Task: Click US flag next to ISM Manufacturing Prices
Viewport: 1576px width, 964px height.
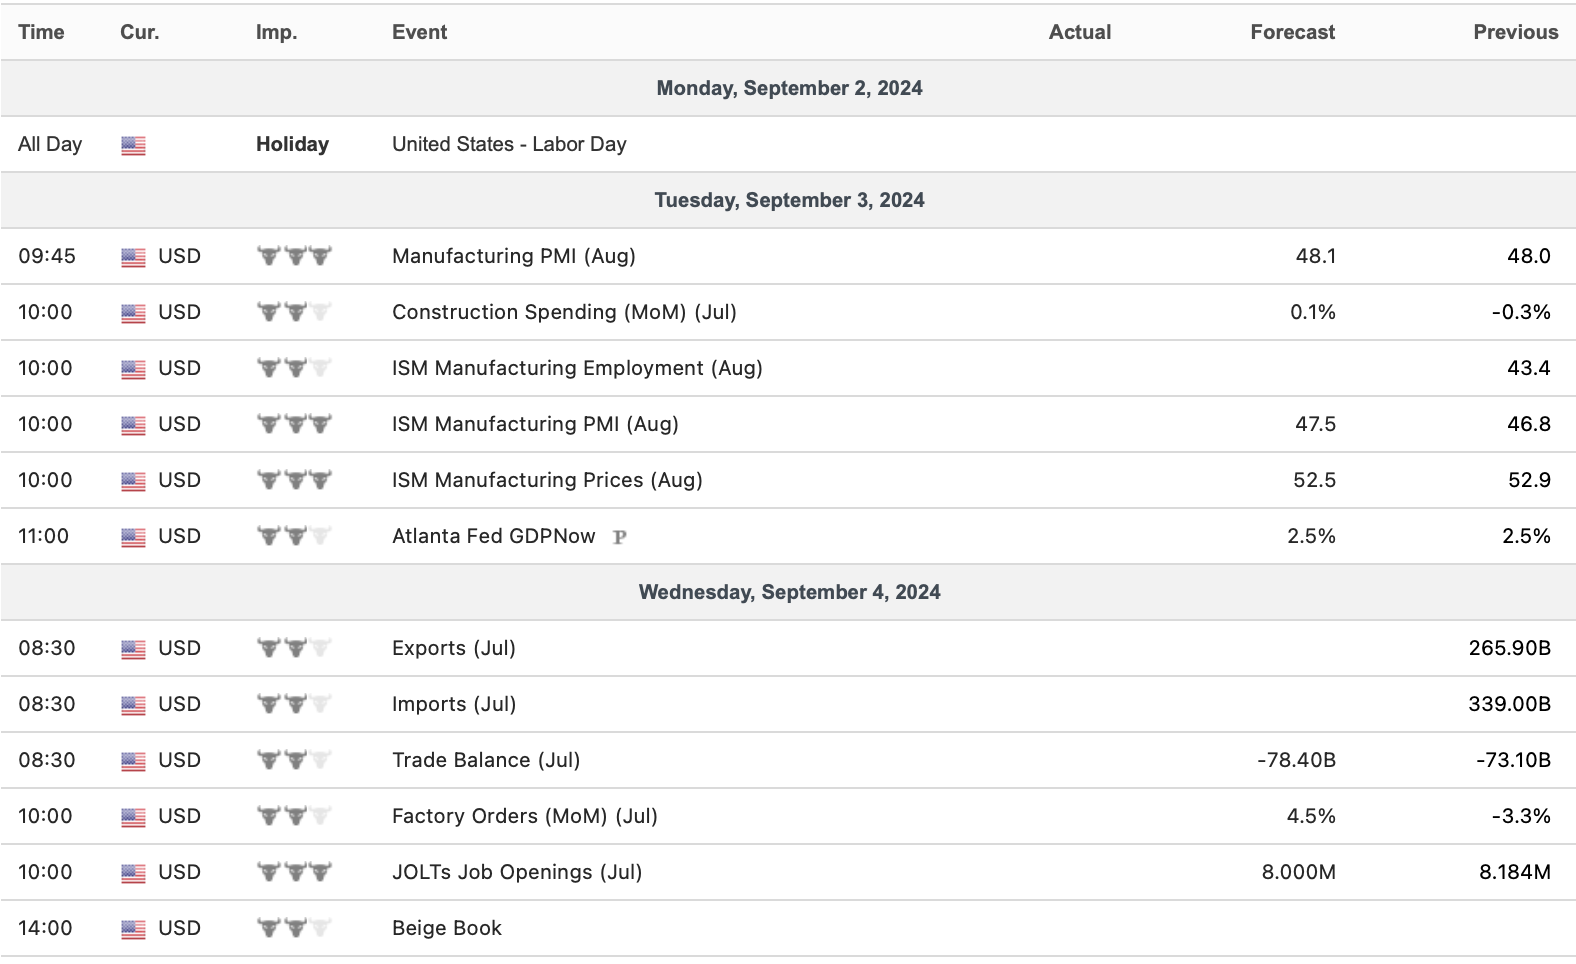Action: coord(133,481)
